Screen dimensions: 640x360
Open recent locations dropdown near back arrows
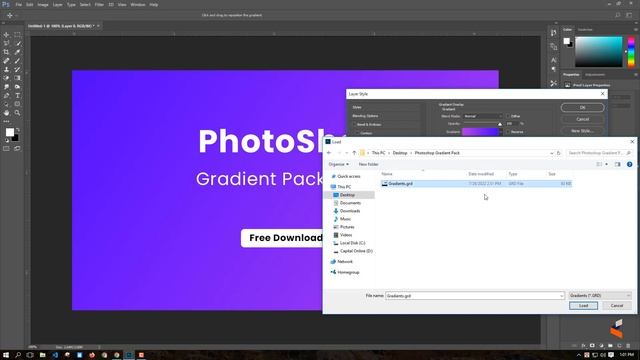tap(347, 153)
